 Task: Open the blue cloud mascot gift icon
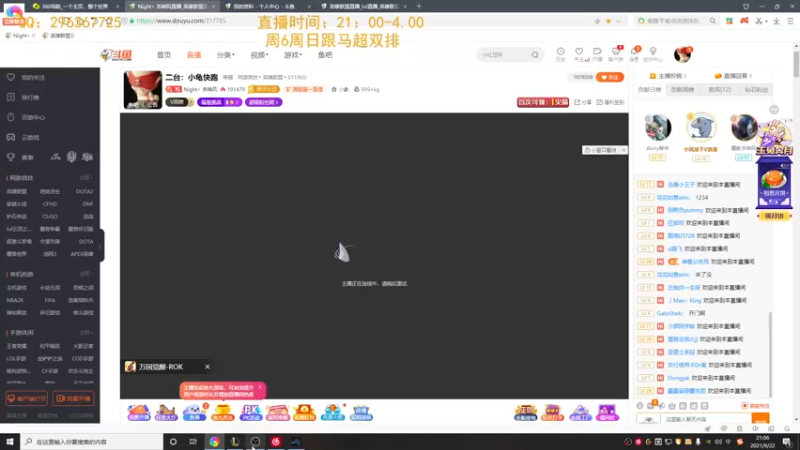pyautogui.click(x=194, y=412)
